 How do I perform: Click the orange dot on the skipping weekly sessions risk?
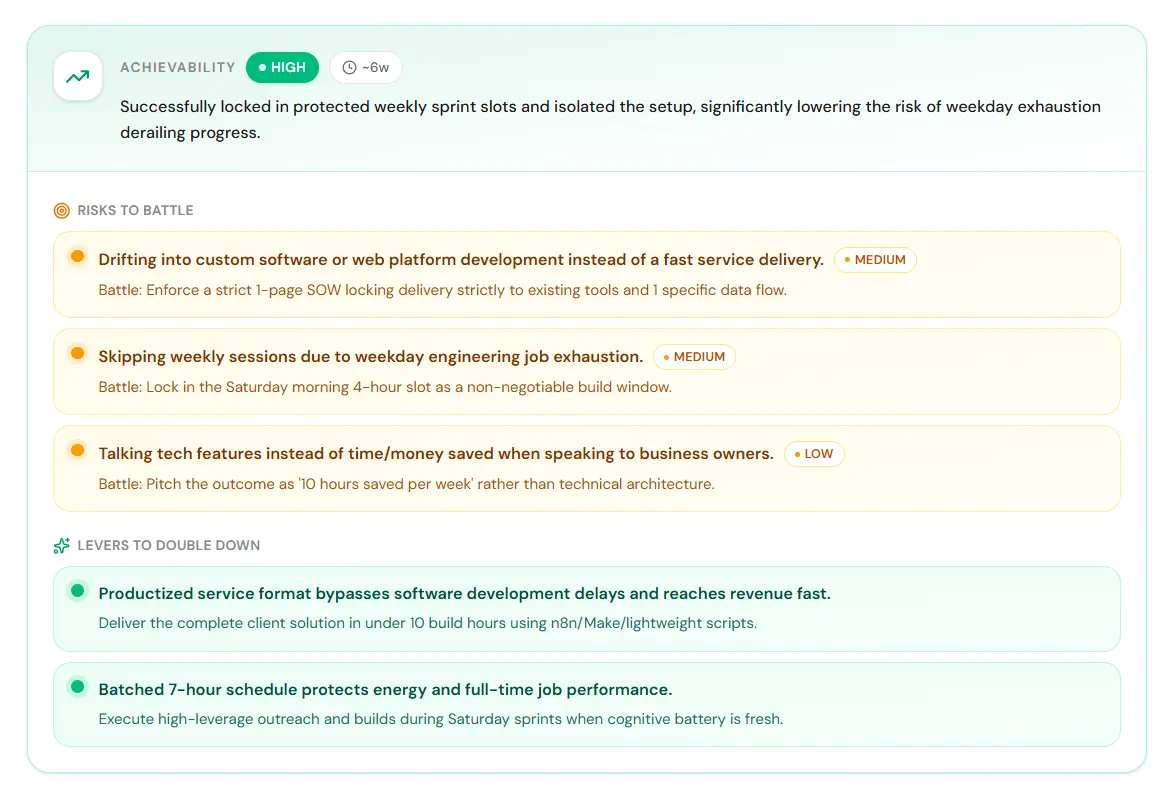tap(78, 353)
